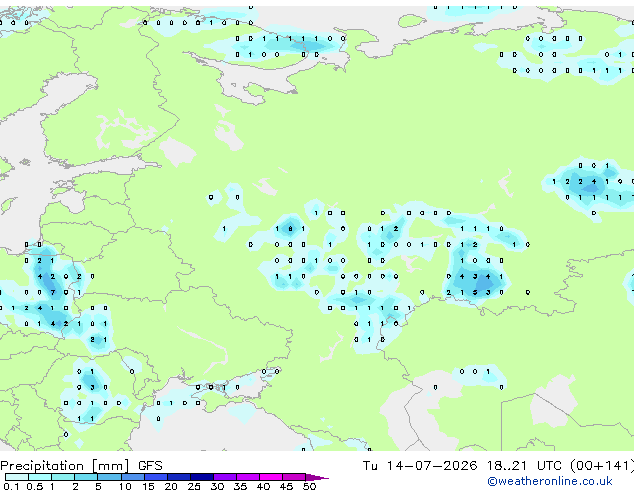Click the '(00+141)' forecast offset text
The width and height of the screenshot is (634, 490).
click(x=602, y=466)
